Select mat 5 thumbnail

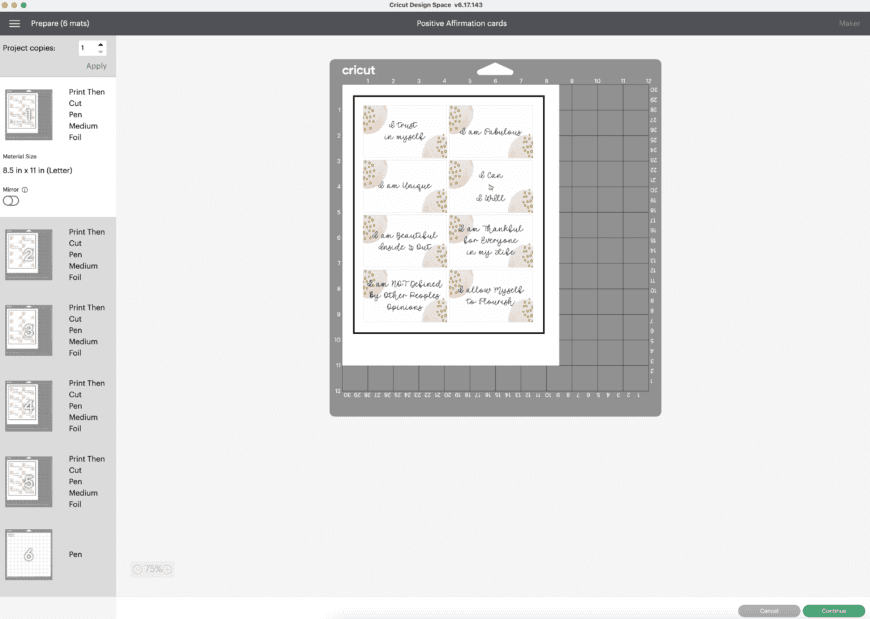click(x=29, y=481)
